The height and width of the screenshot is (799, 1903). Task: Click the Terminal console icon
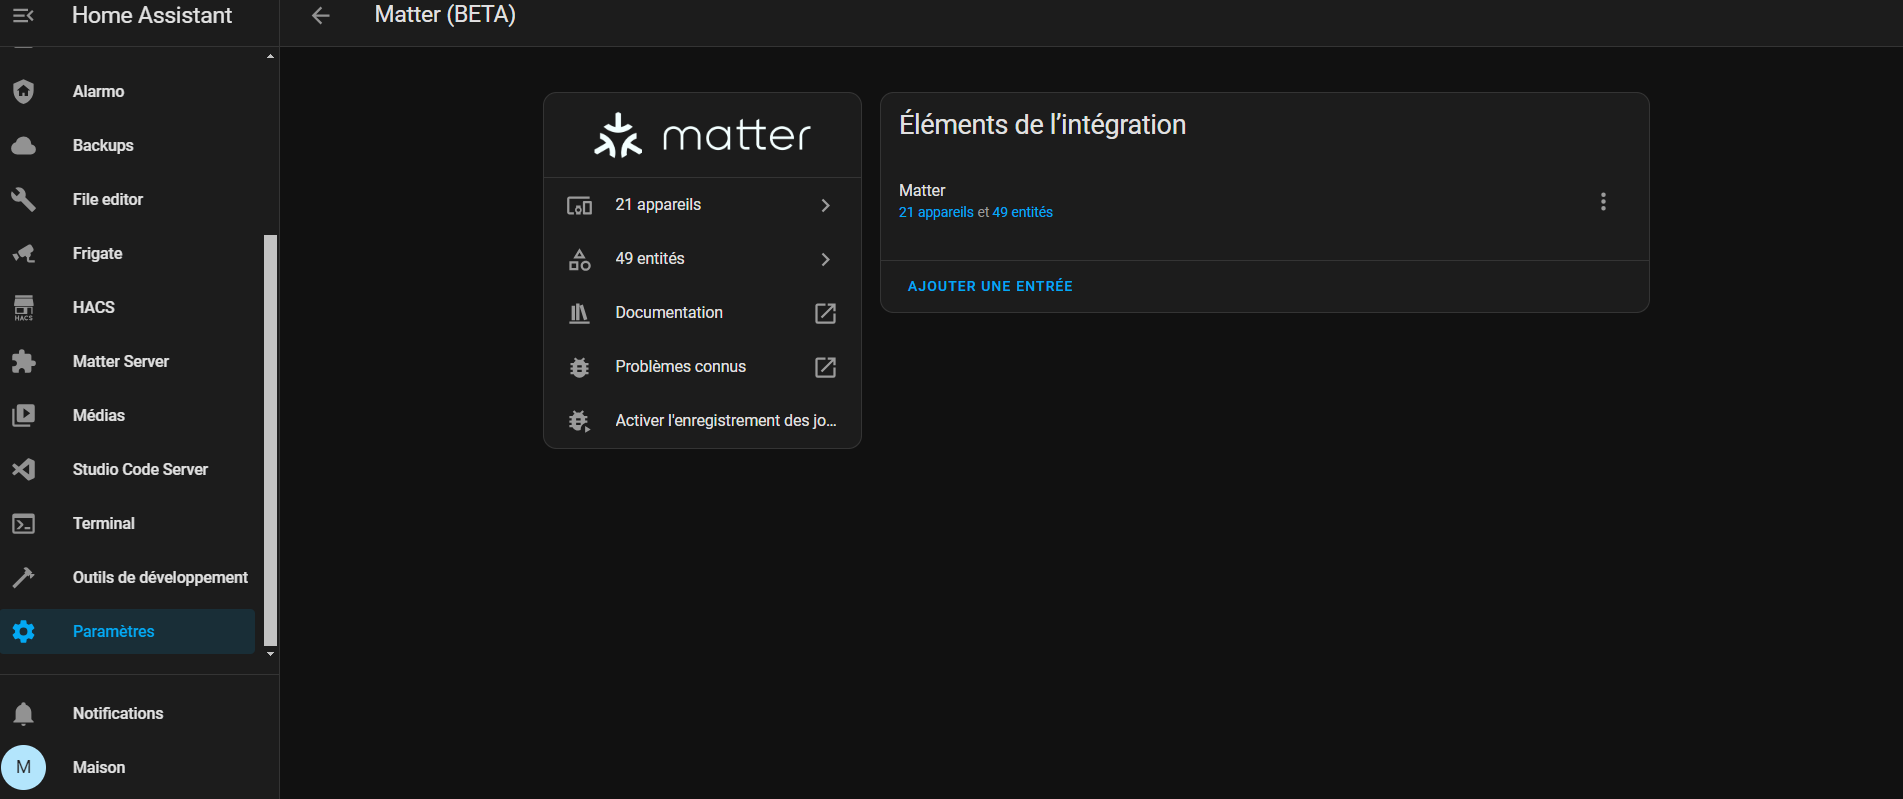[23, 523]
